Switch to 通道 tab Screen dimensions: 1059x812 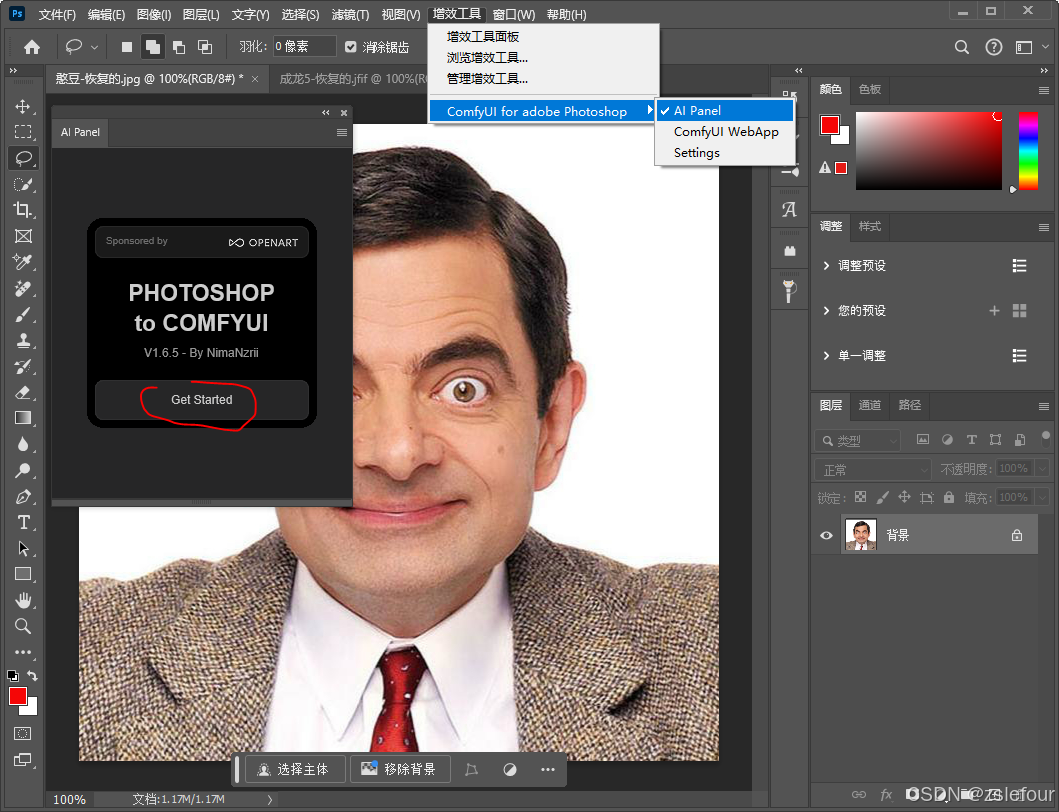pyautogui.click(x=869, y=405)
